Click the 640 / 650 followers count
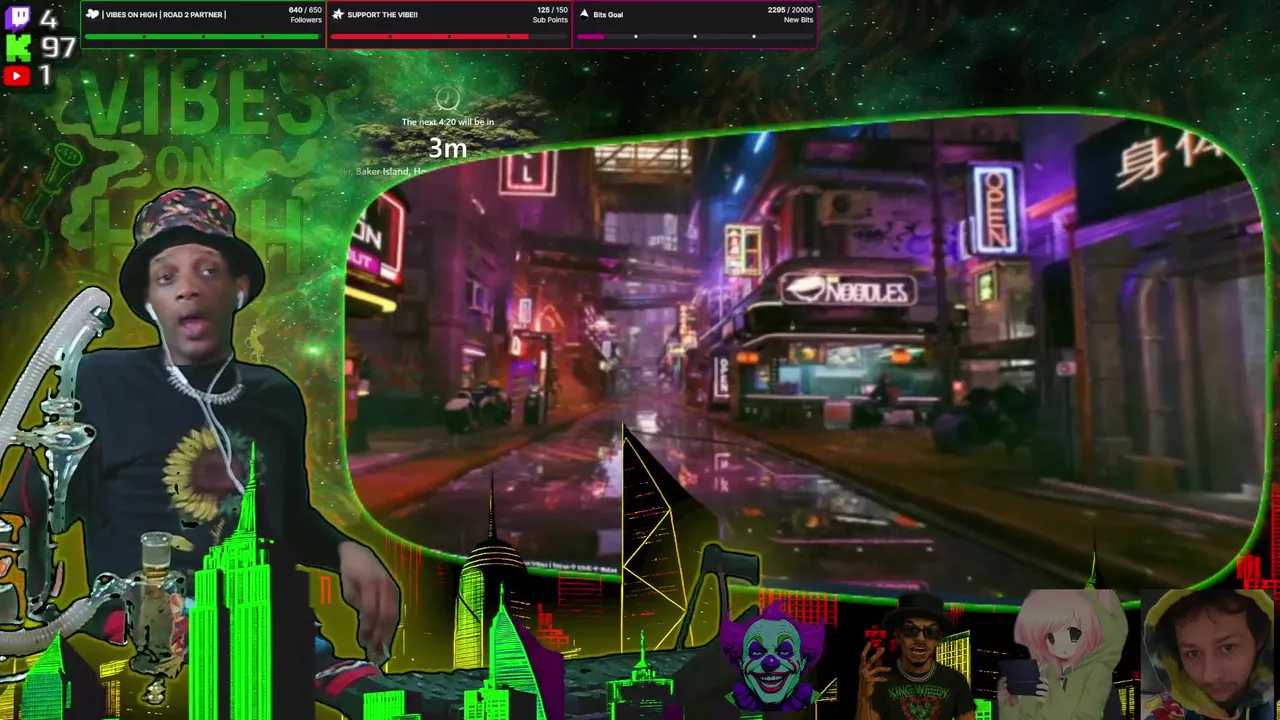 tap(305, 10)
